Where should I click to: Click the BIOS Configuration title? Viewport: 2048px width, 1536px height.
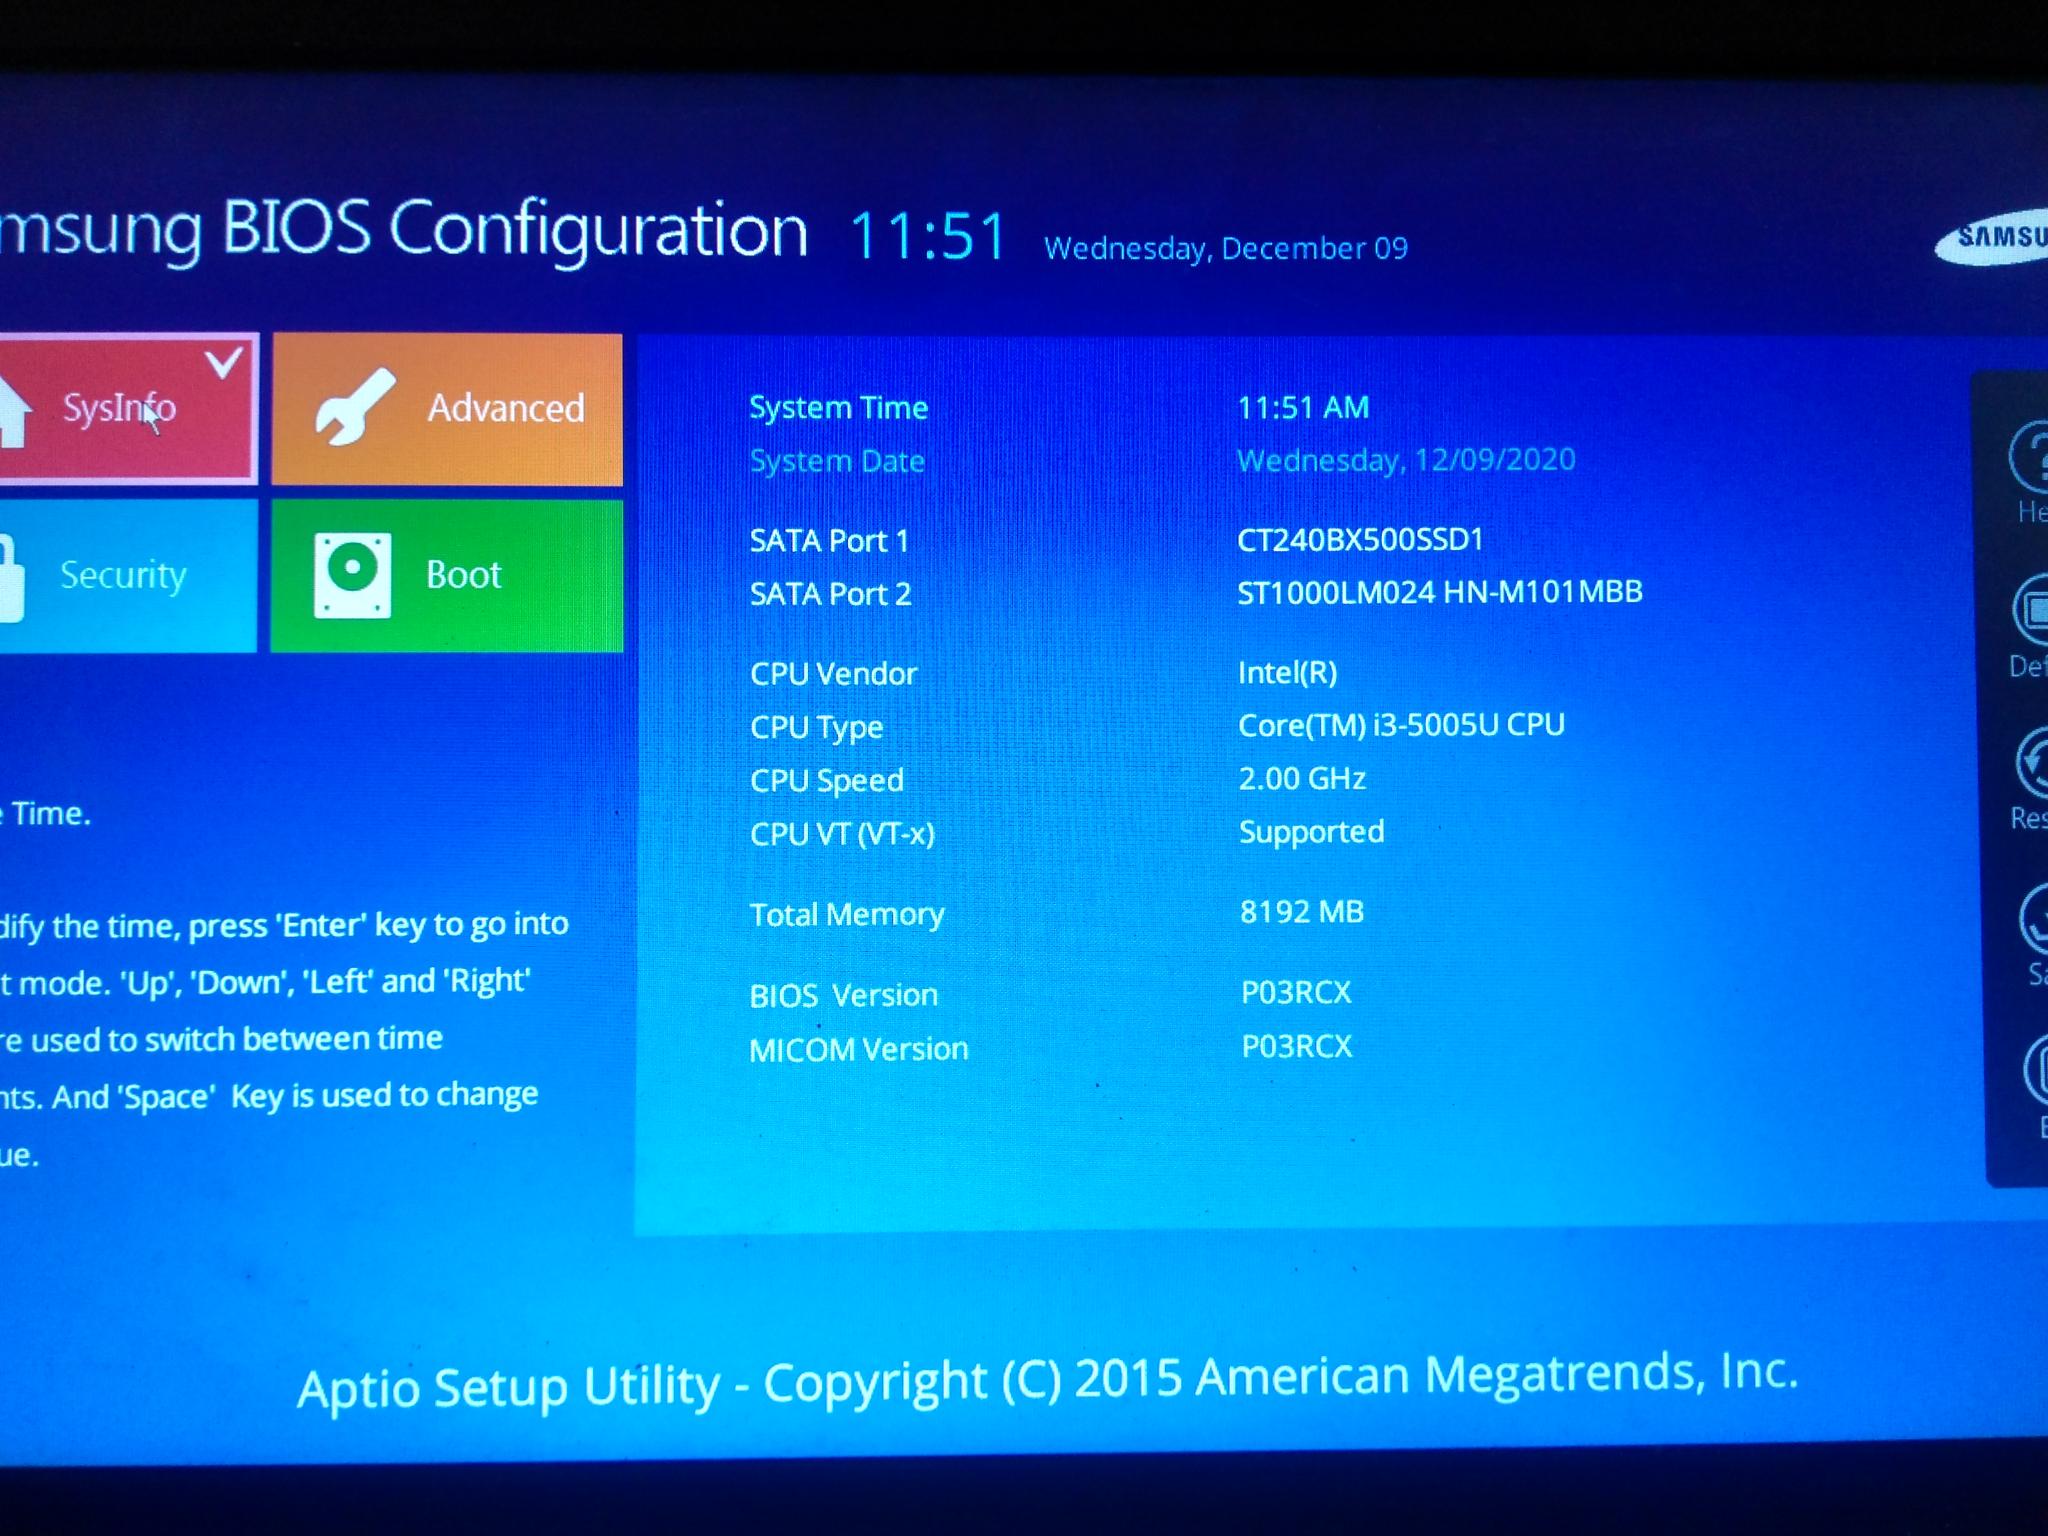coord(403,232)
